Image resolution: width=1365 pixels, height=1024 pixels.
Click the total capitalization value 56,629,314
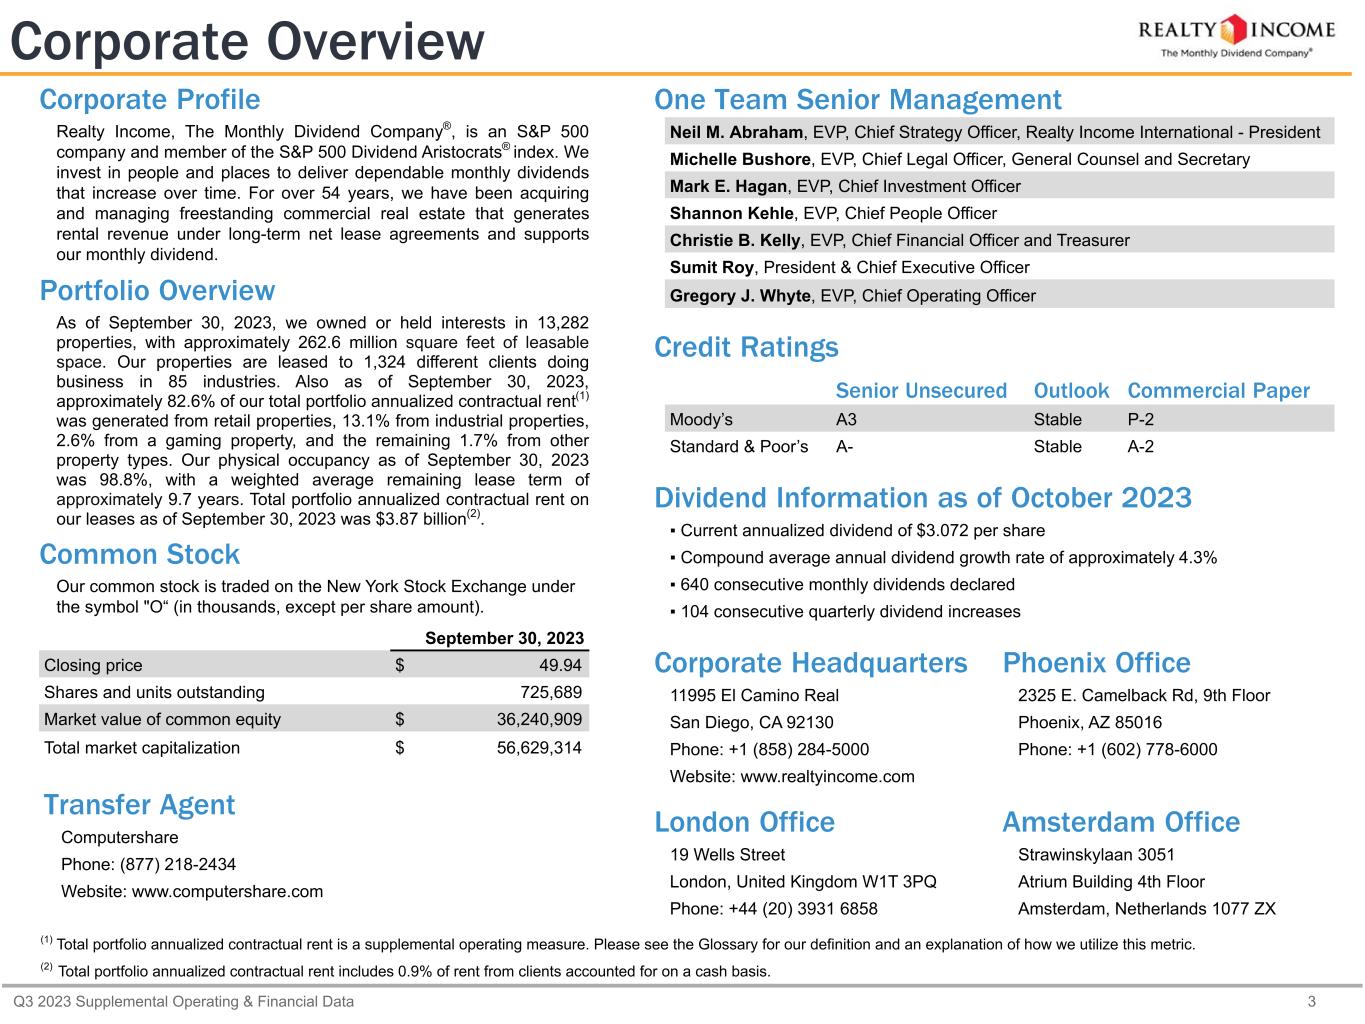coord(540,747)
